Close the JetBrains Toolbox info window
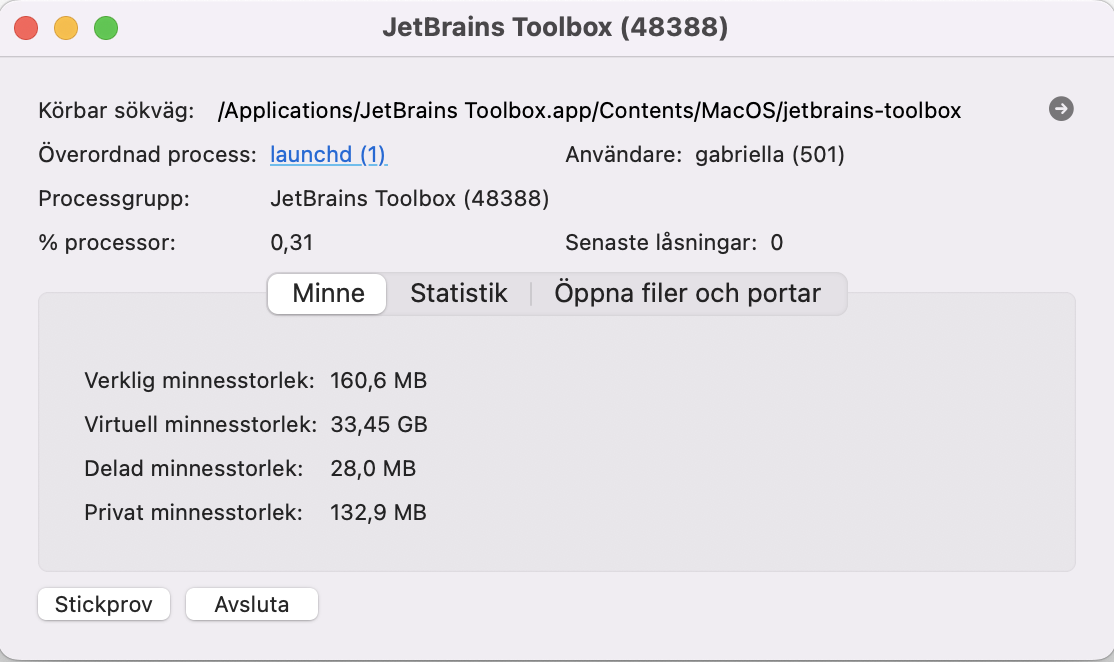Screen dimensions: 1114x662 (x=26, y=28)
